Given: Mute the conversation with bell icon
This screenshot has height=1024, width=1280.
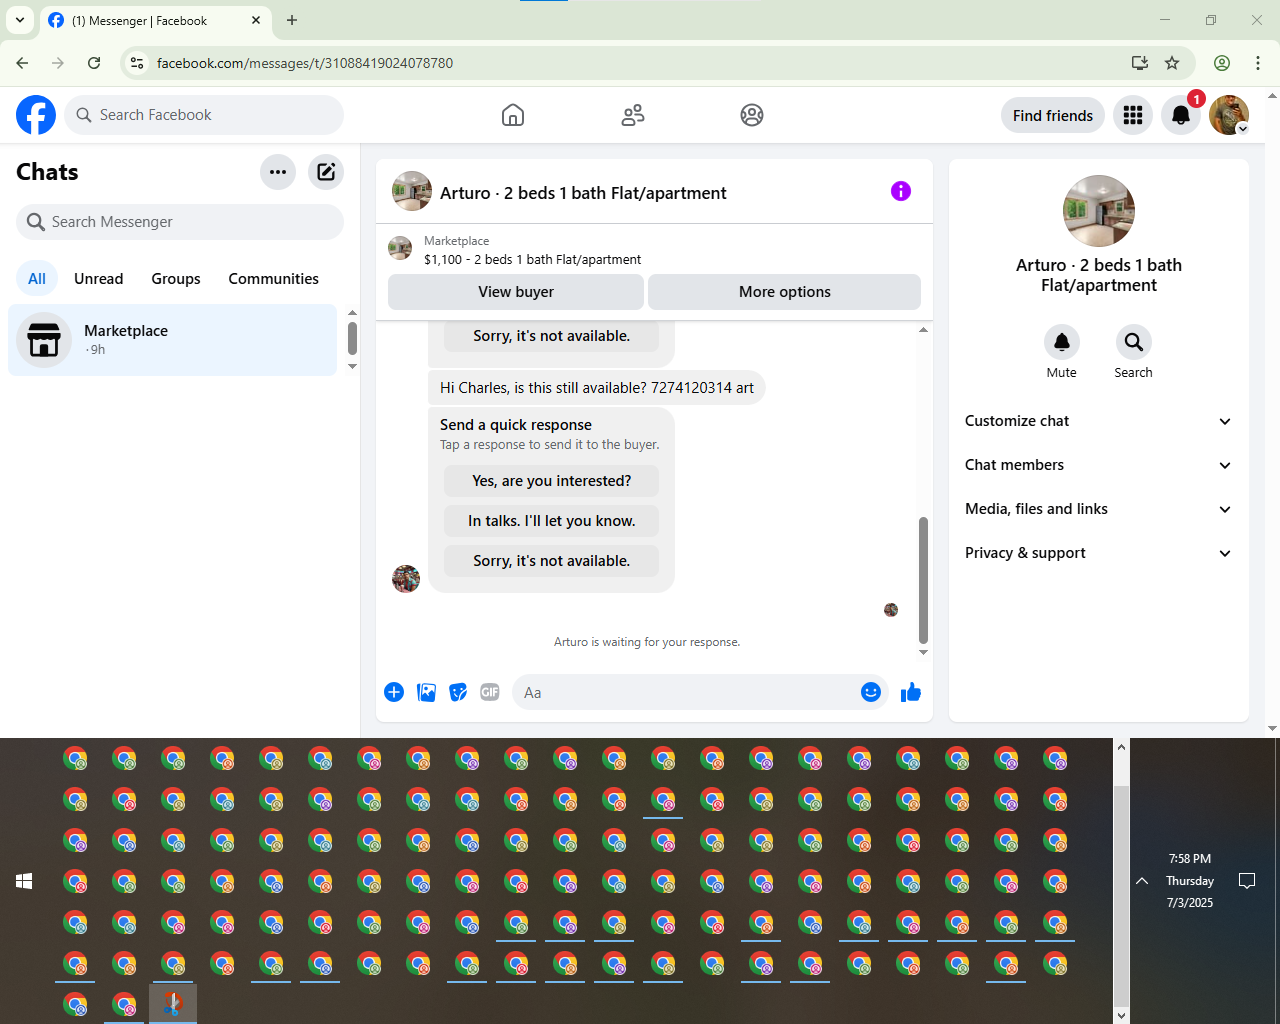Looking at the screenshot, I should click(x=1062, y=342).
